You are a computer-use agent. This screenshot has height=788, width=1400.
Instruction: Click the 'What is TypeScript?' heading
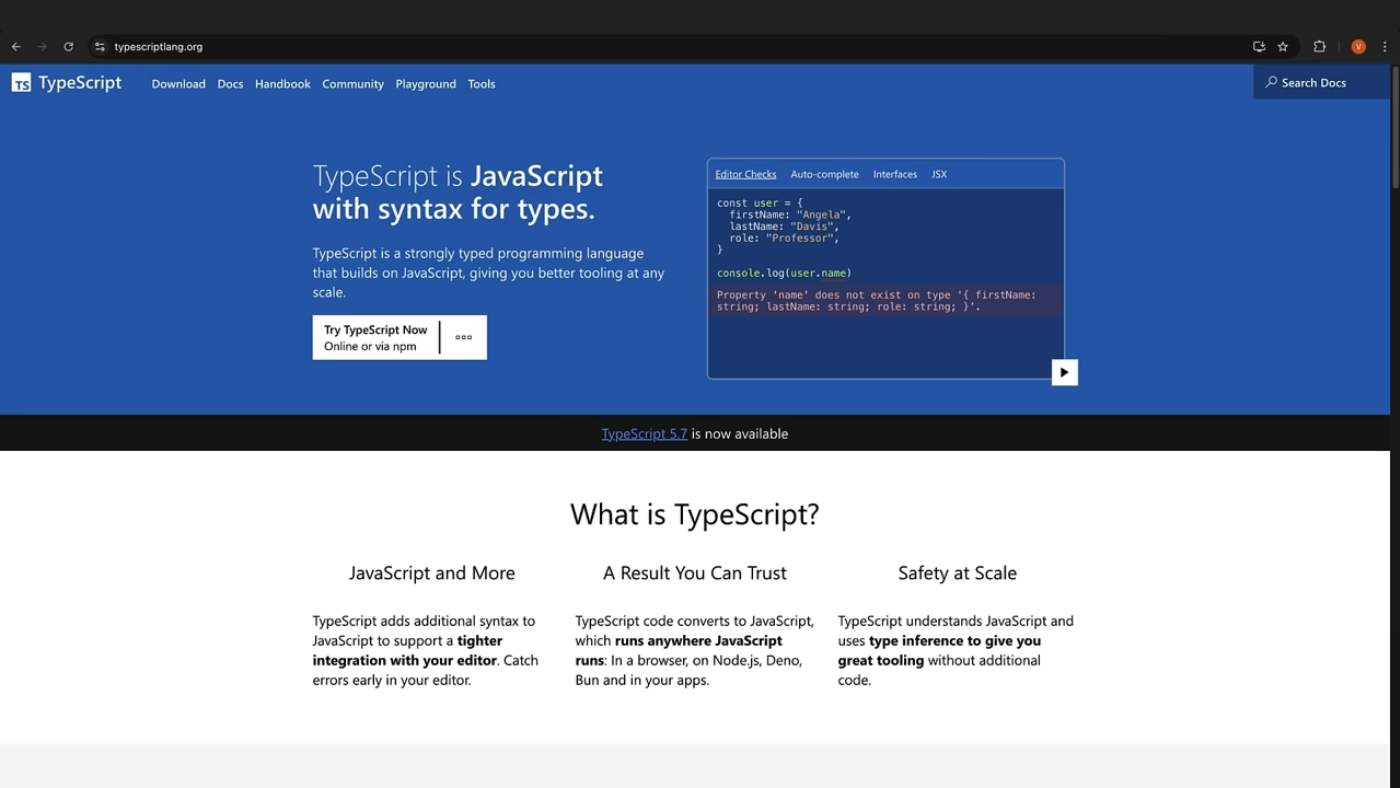tap(695, 514)
